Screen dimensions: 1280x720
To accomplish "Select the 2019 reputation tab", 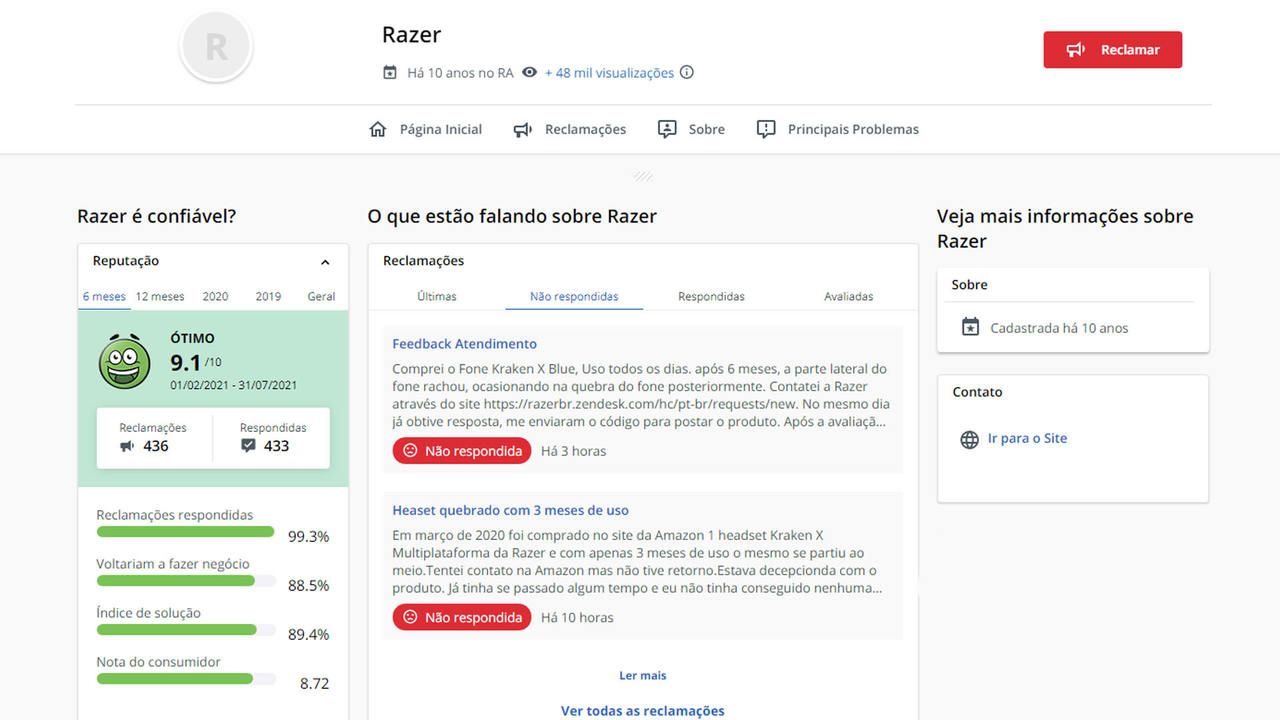I will click(268, 297).
